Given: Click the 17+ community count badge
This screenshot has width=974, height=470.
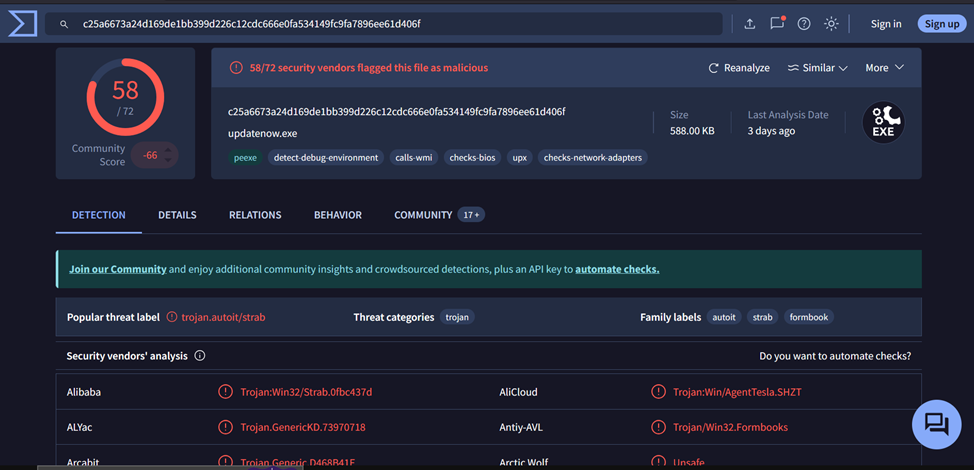Looking at the screenshot, I should [471, 215].
